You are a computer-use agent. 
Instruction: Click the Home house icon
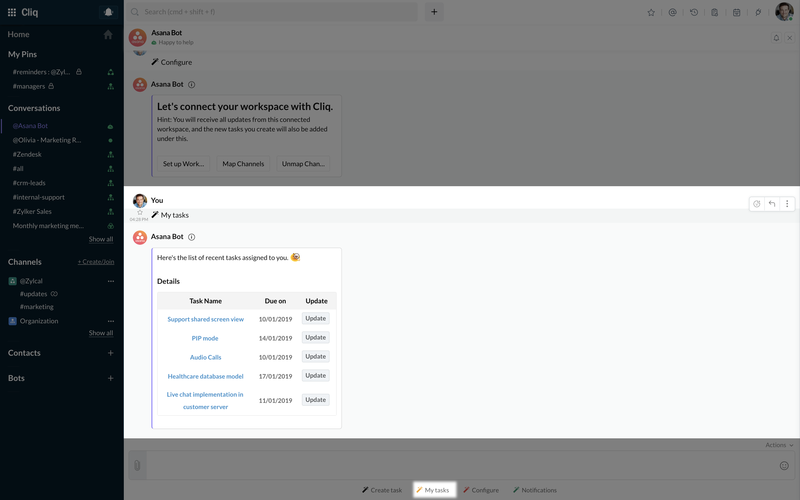108,34
